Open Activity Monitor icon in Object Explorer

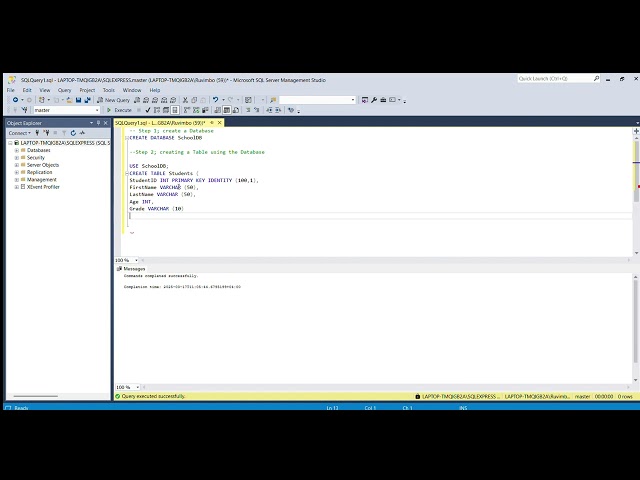tap(82, 133)
